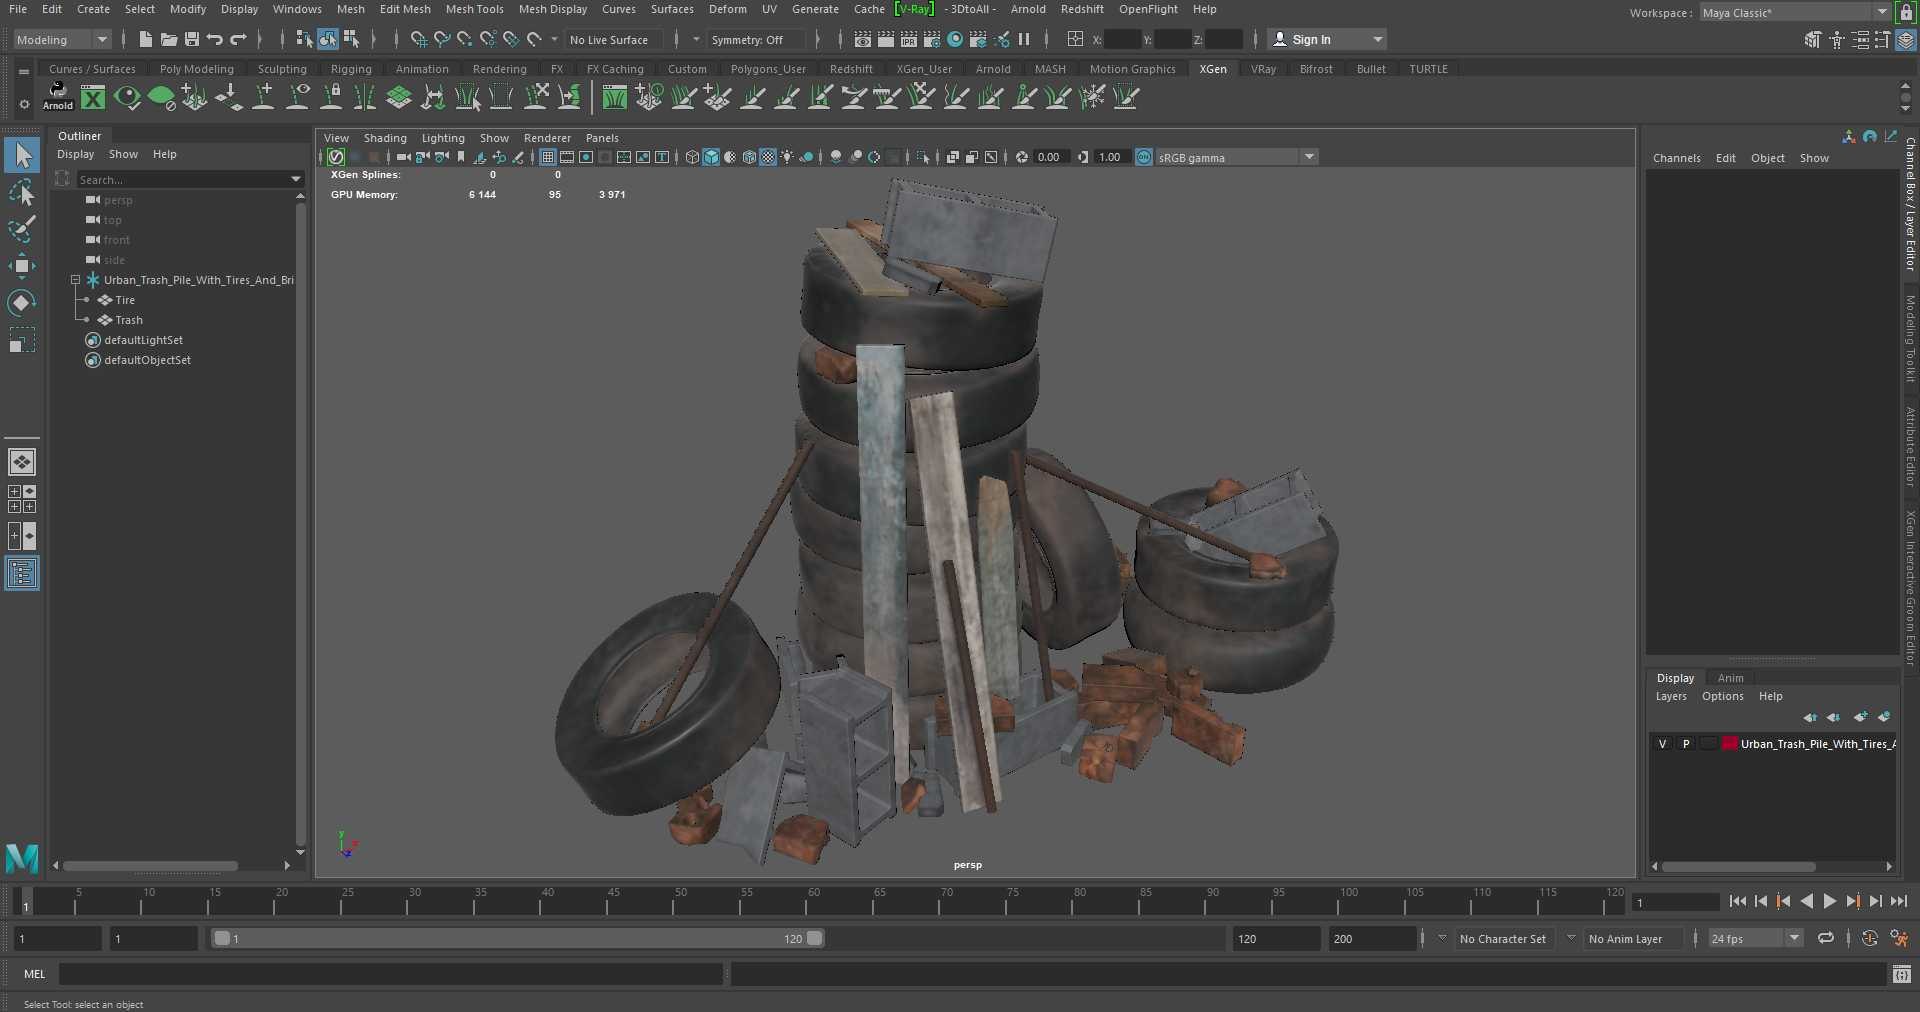This screenshot has height=1012, width=1920.
Task: Switch to the Anim layer tab
Action: point(1730,678)
